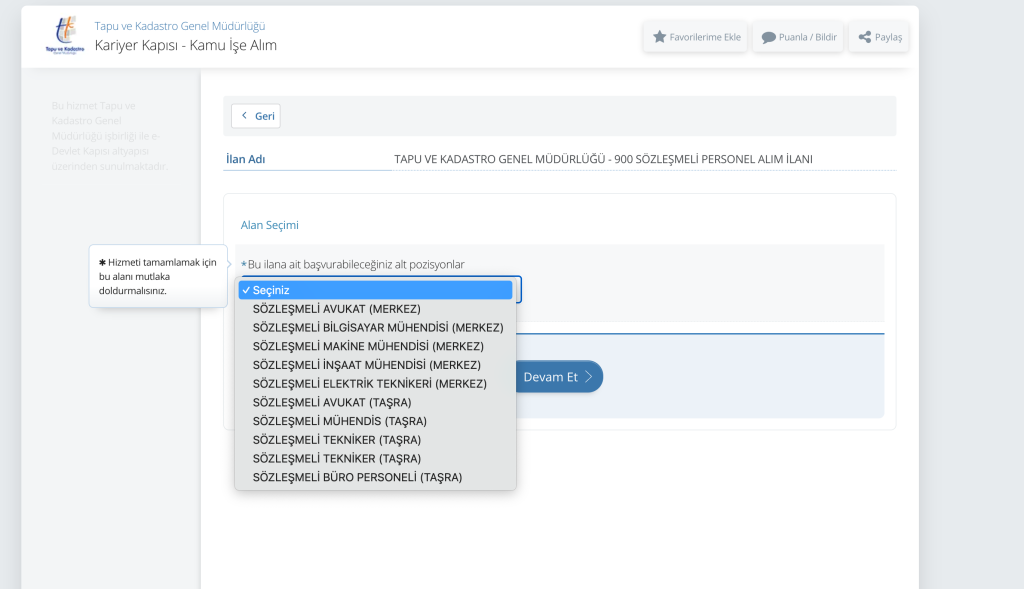Image resolution: width=1024 pixels, height=589 pixels.
Task: Click the Kariyer Kapısı - Kamu İşe Alım title
Action: coord(186,45)
